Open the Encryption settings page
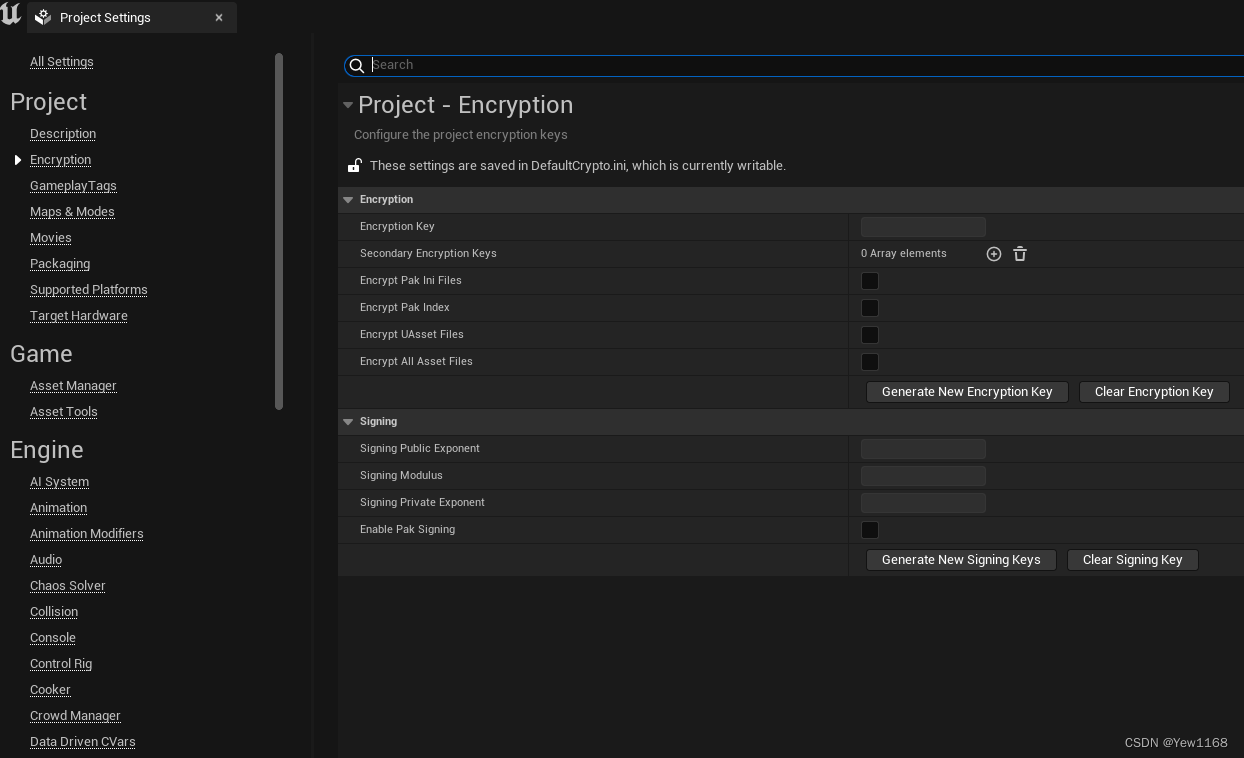 tap(60, 160)
